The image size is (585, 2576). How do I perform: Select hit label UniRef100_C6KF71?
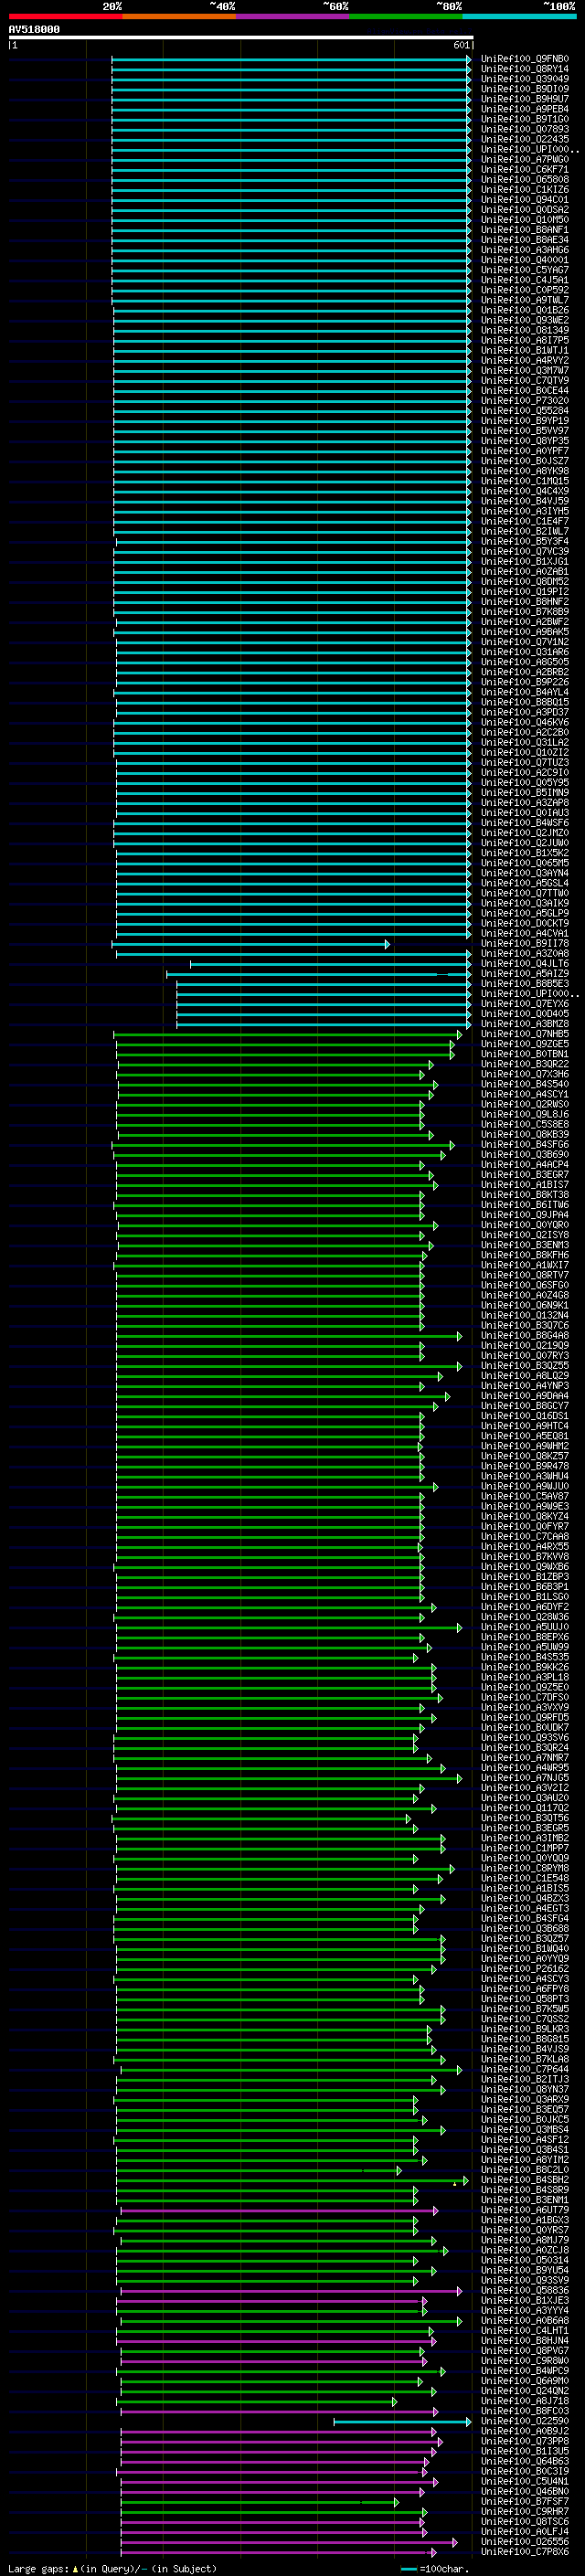525,169
